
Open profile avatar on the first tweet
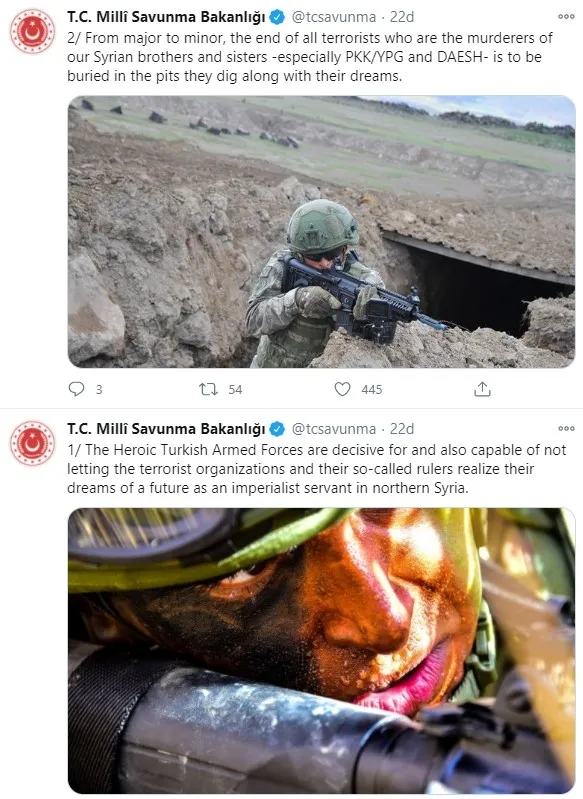32,32
